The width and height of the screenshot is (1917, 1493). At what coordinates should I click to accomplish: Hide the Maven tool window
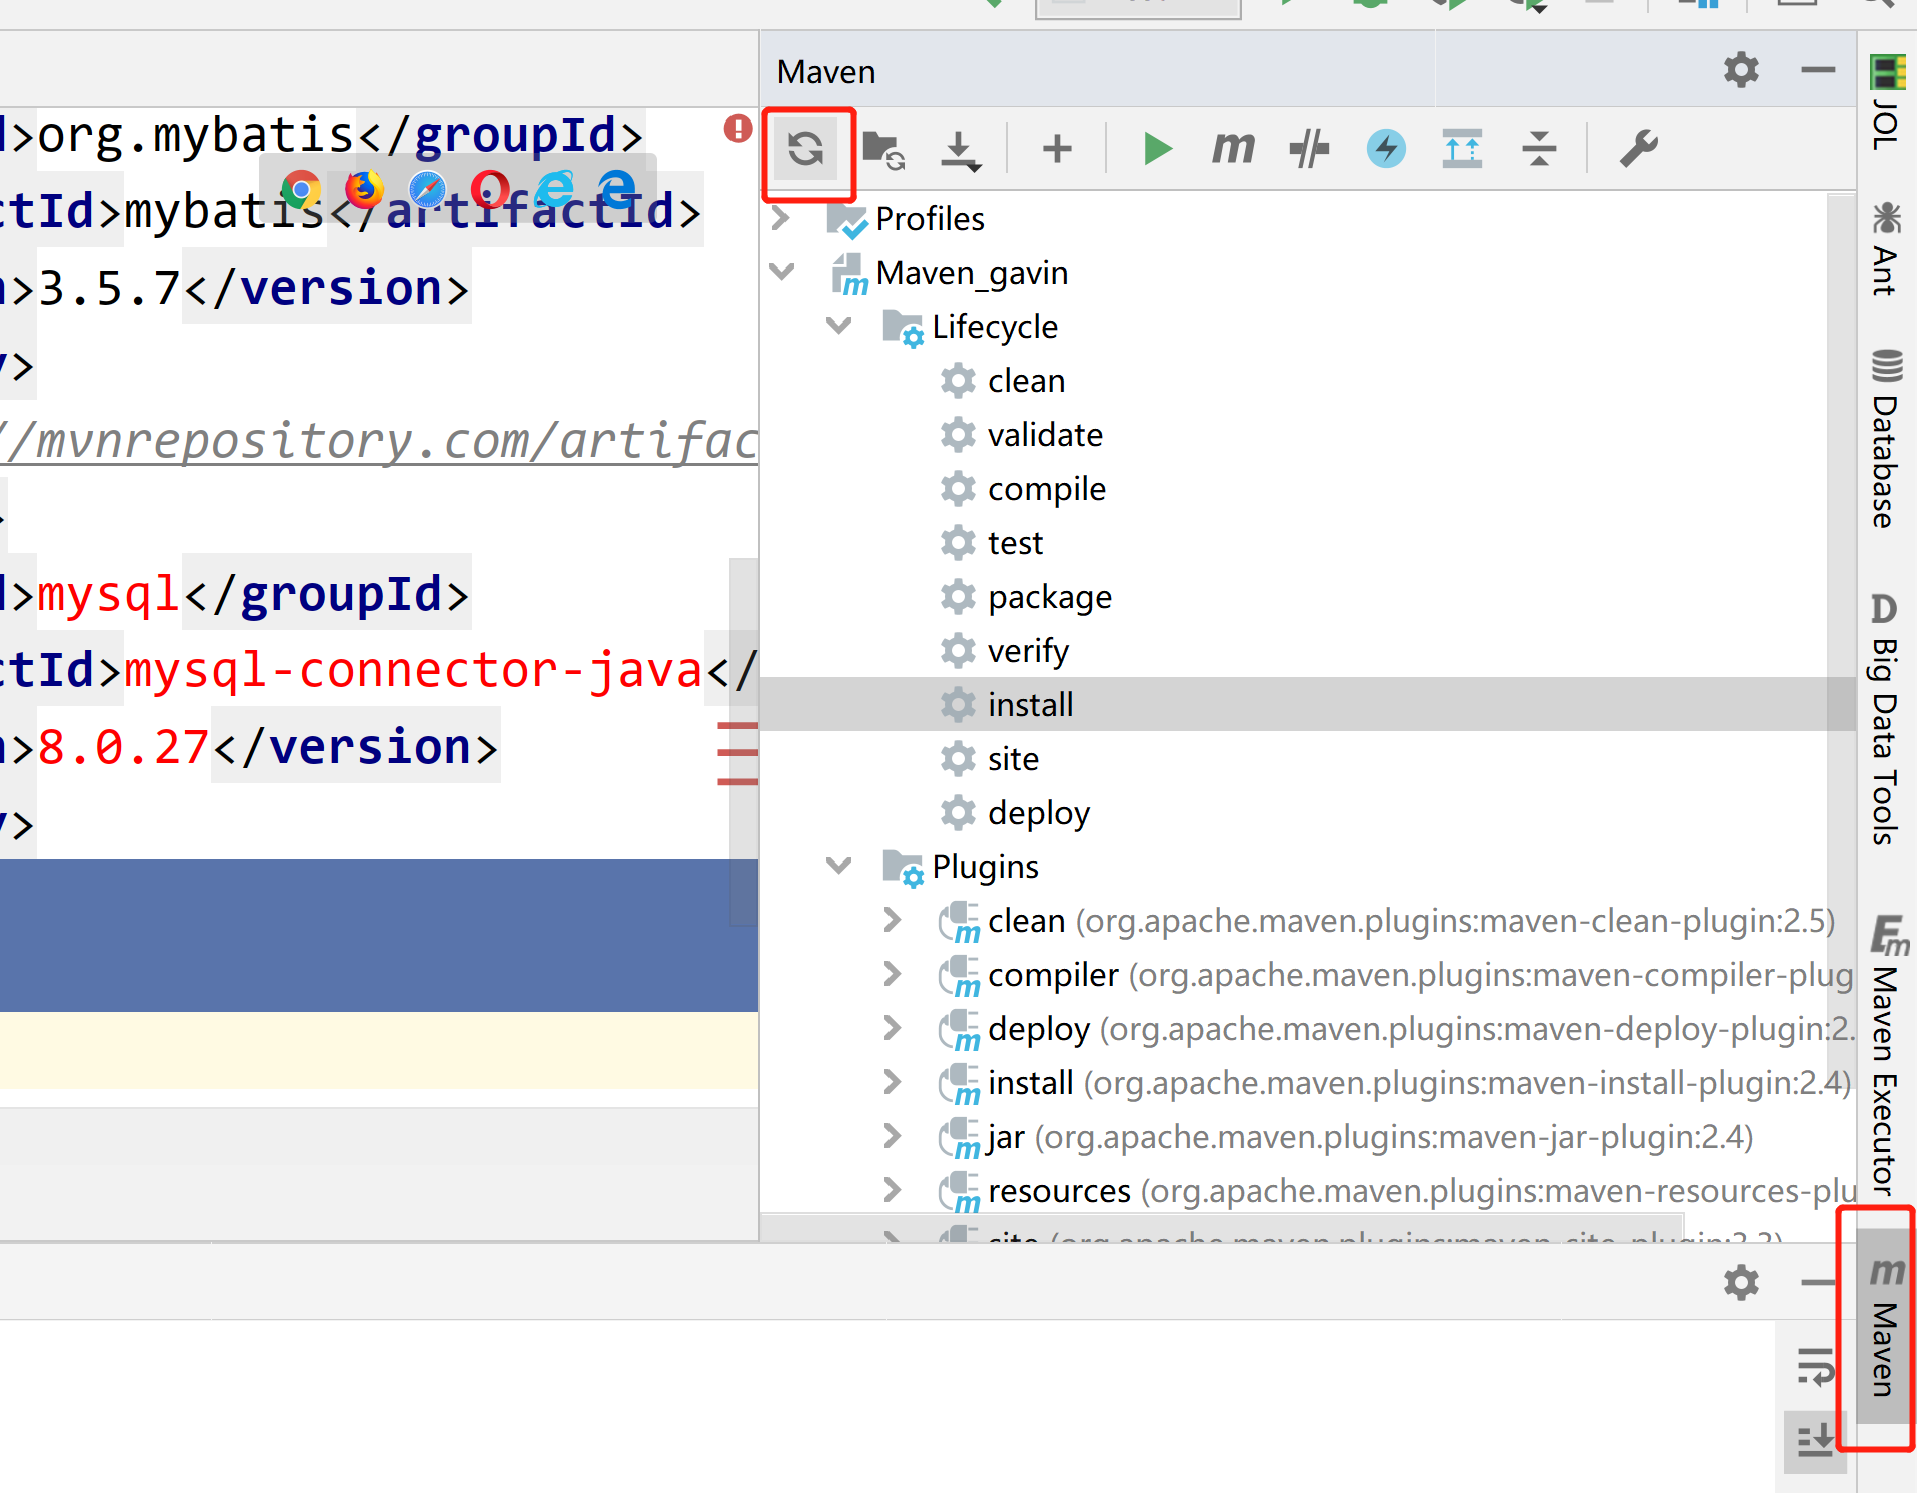pos(1818,70)
